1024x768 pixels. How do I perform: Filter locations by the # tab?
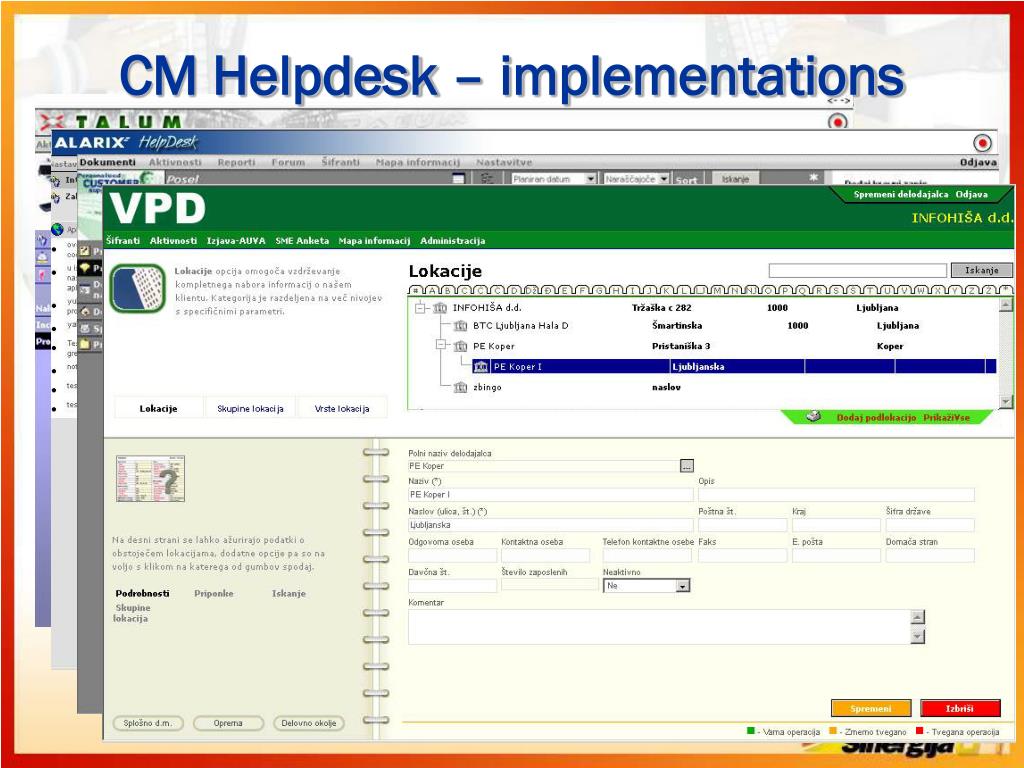[x=416, y=290]
